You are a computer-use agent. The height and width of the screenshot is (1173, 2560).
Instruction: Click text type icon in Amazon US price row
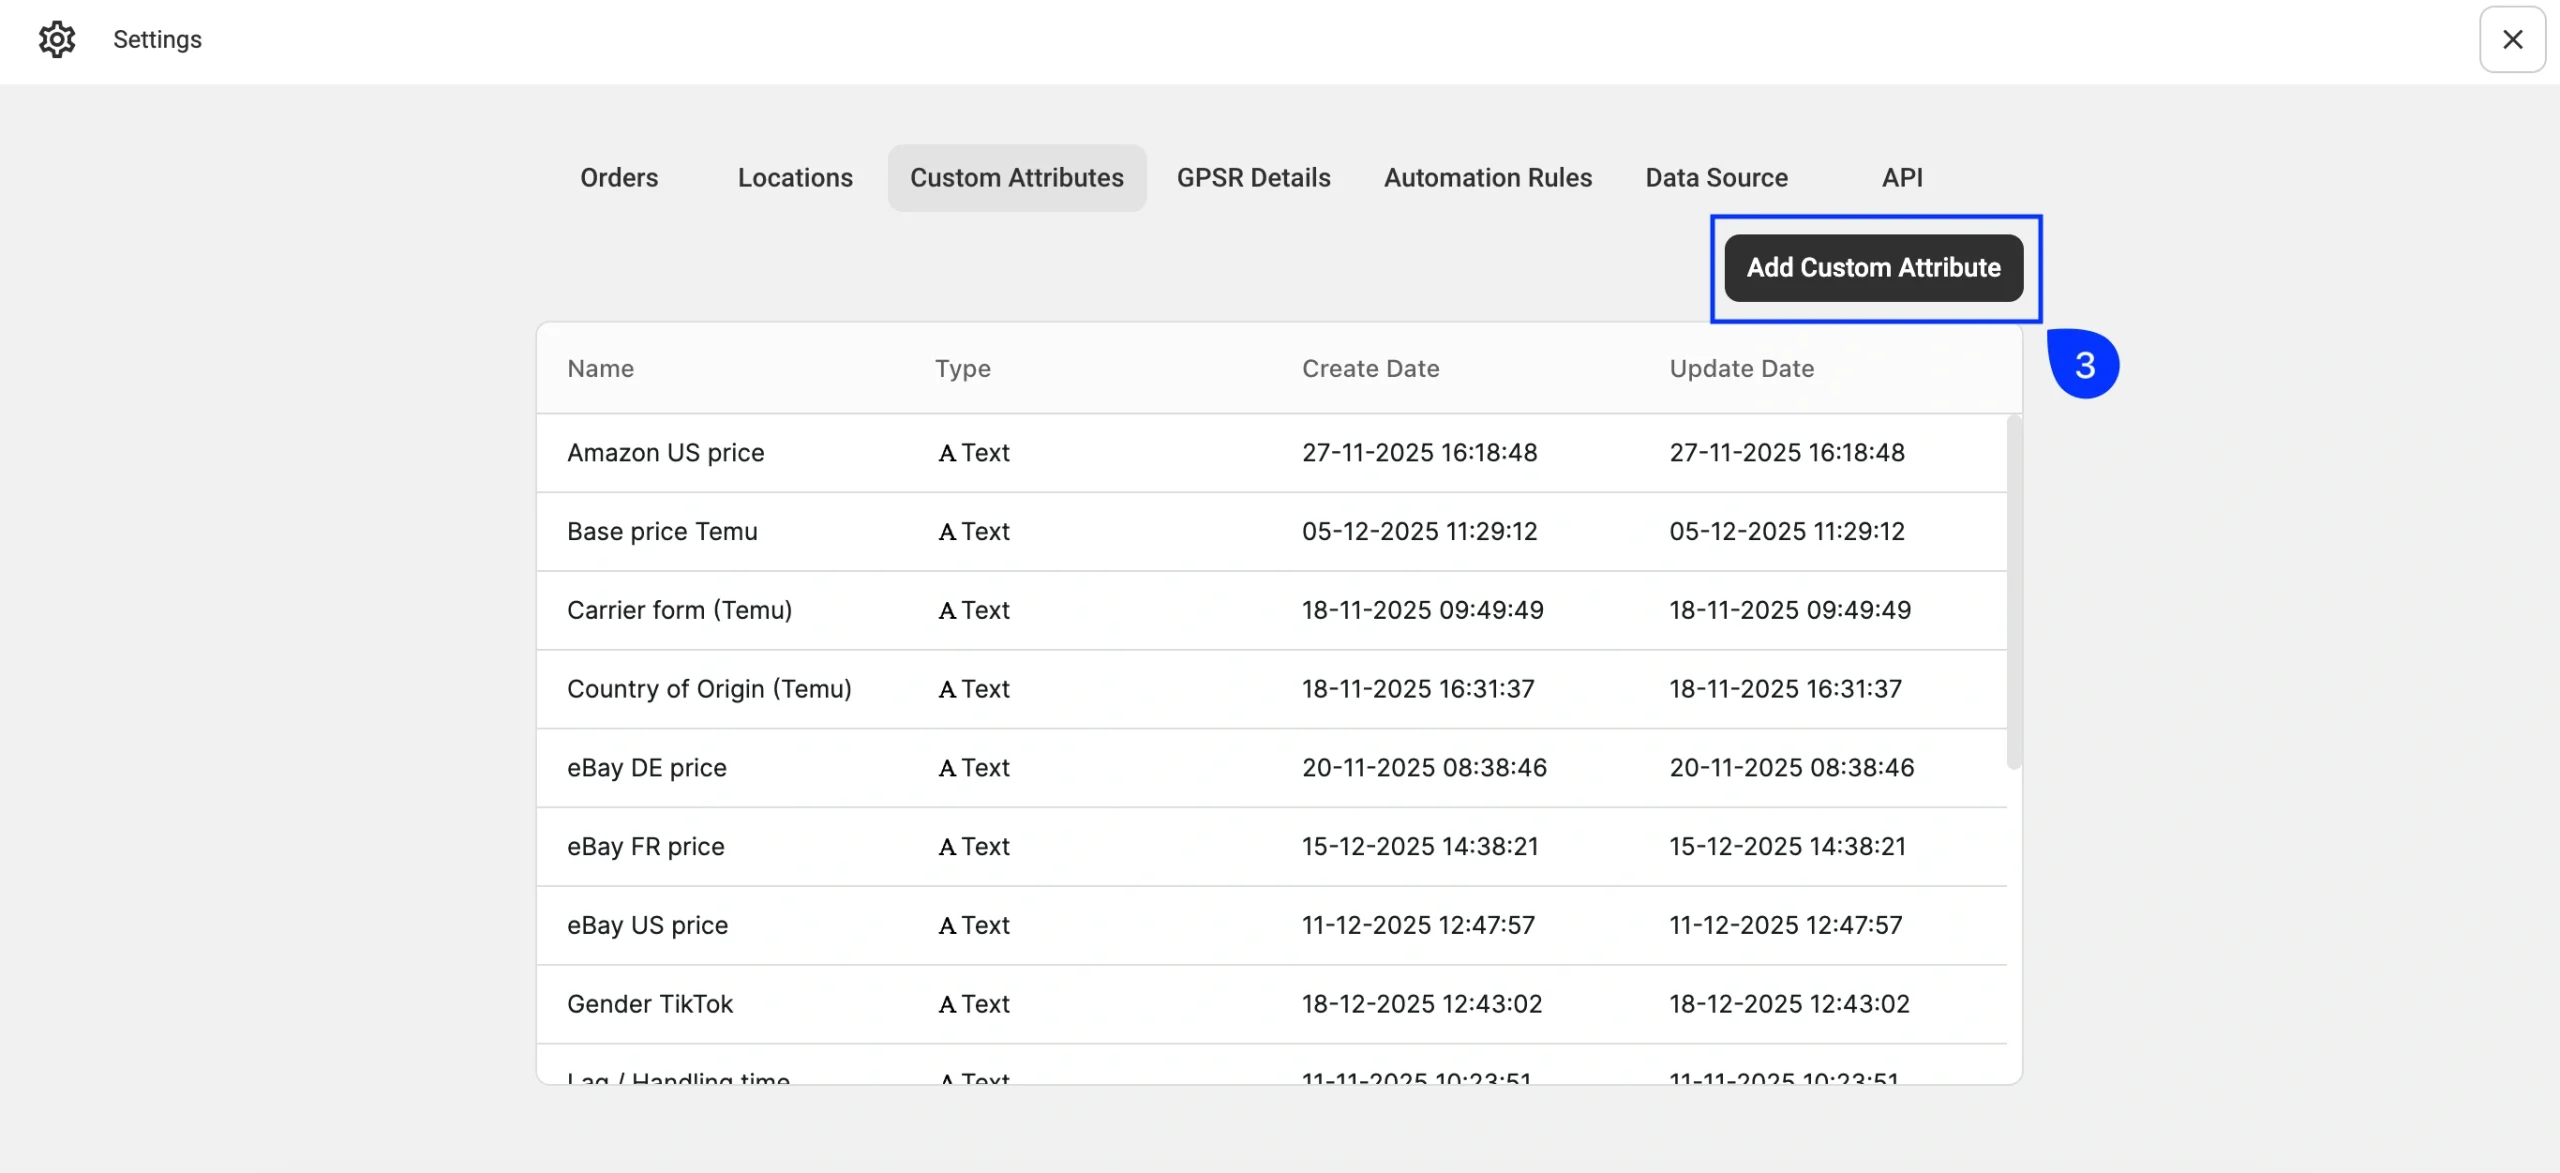click(x=947, y=454)
